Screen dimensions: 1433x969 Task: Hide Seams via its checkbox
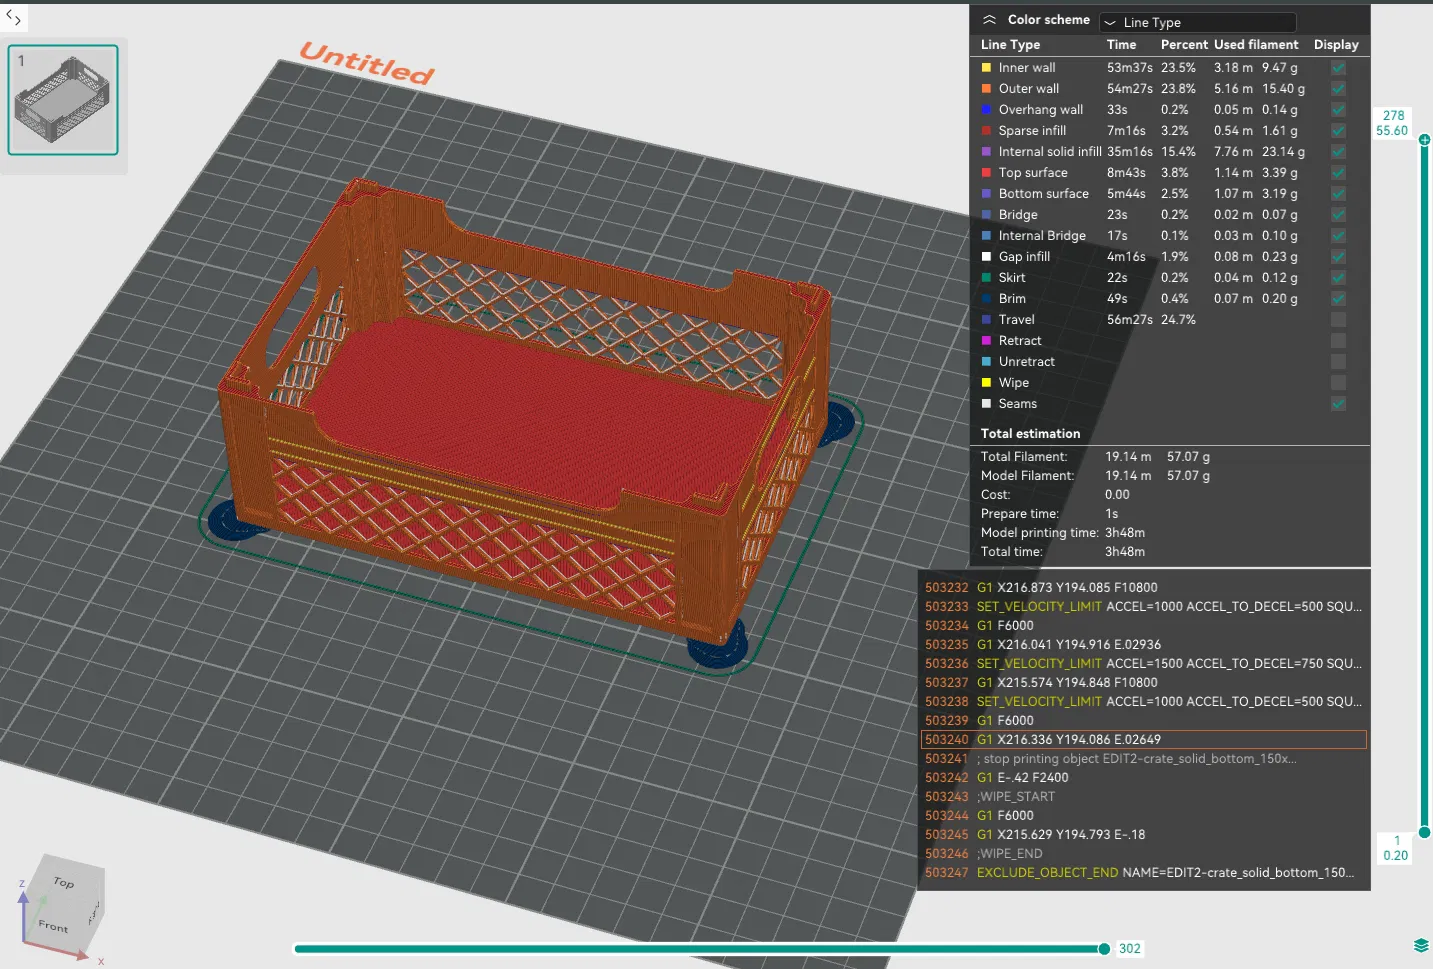point(1338,404)
